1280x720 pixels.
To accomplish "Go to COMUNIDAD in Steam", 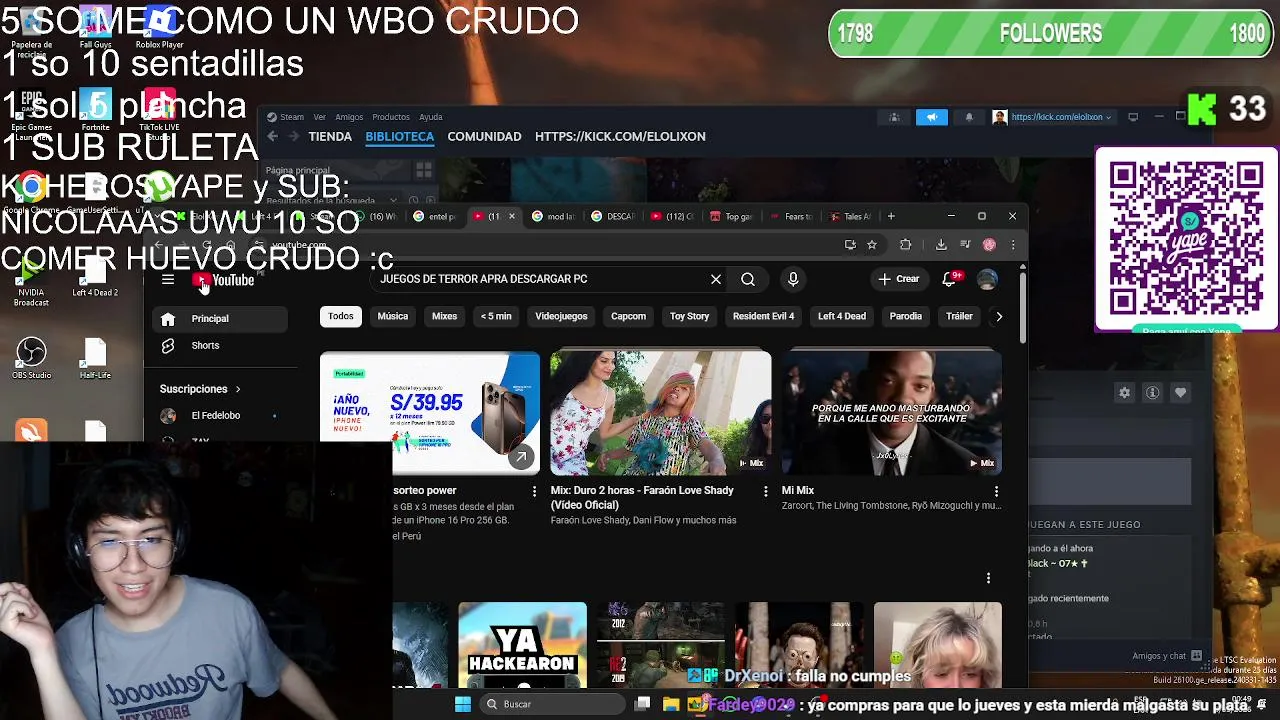I will [484, 137].
